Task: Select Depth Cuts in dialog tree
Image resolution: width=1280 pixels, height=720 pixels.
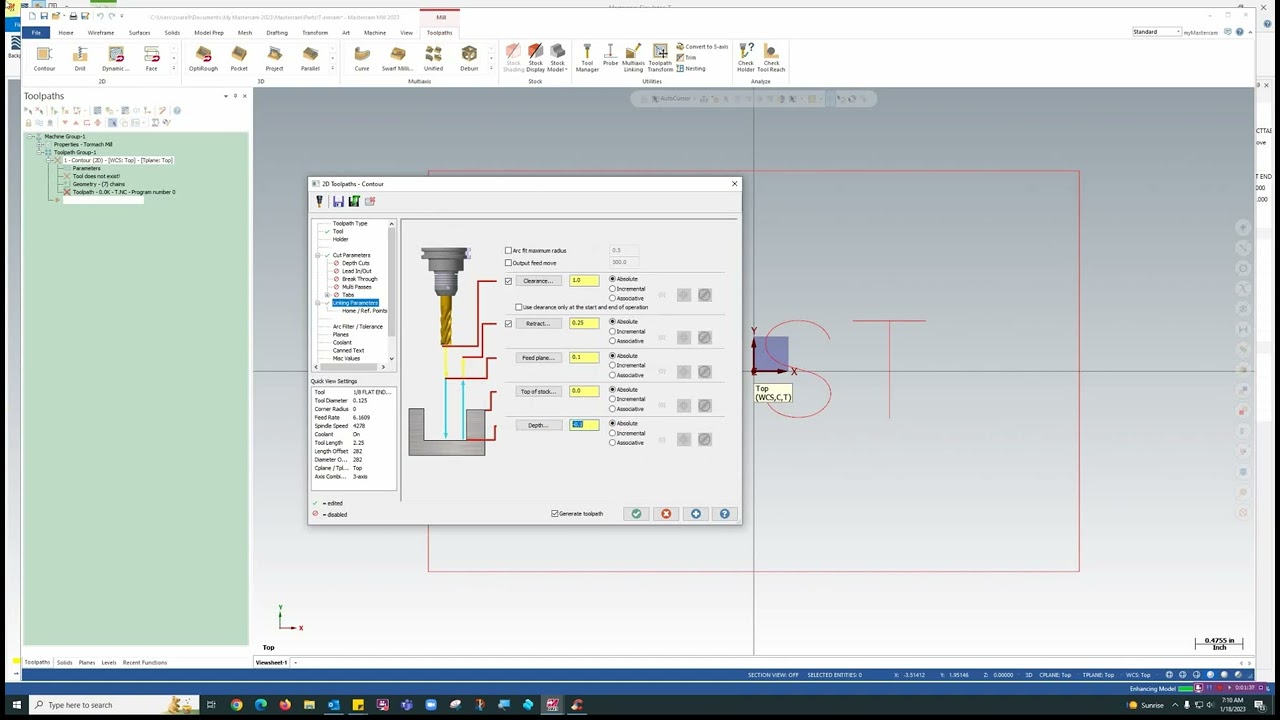Action: tap(355, 263)
